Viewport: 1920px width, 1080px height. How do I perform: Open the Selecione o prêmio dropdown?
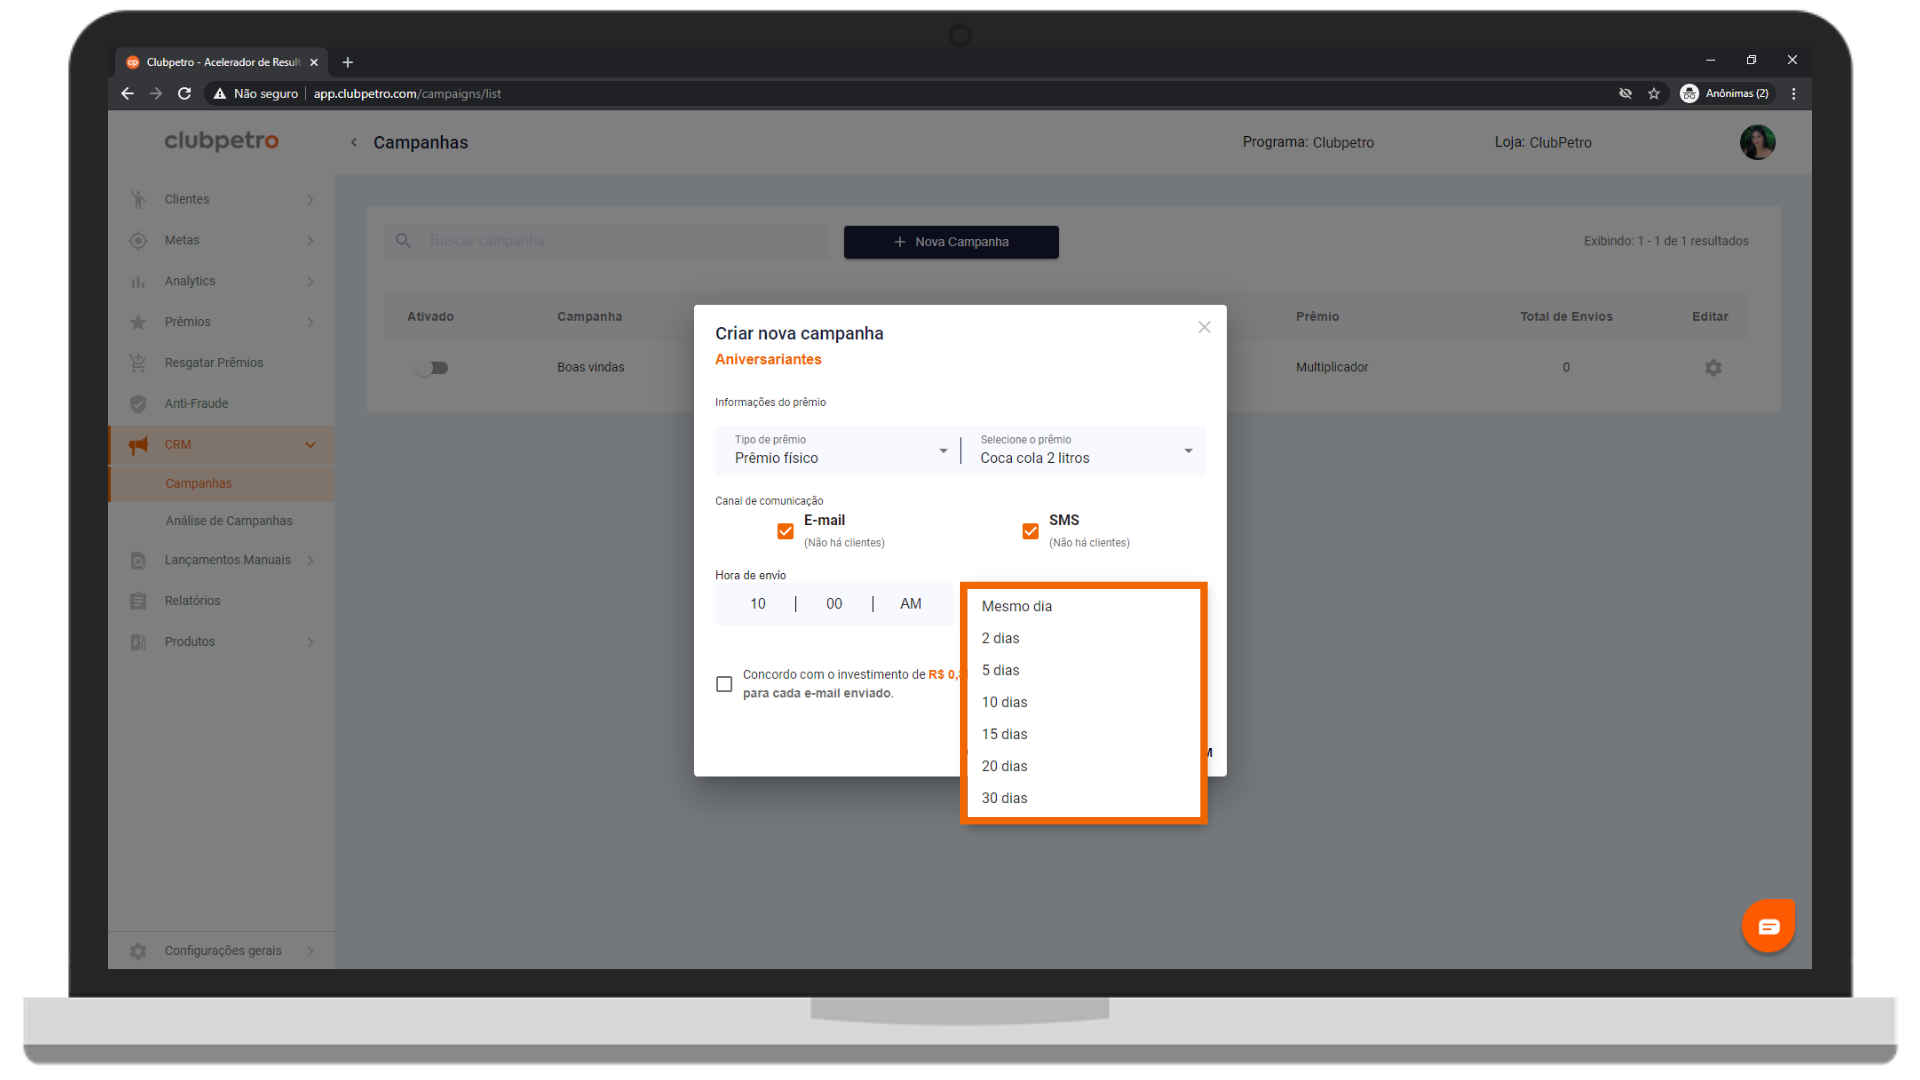pyautogui.click(x=1085, y=450)
